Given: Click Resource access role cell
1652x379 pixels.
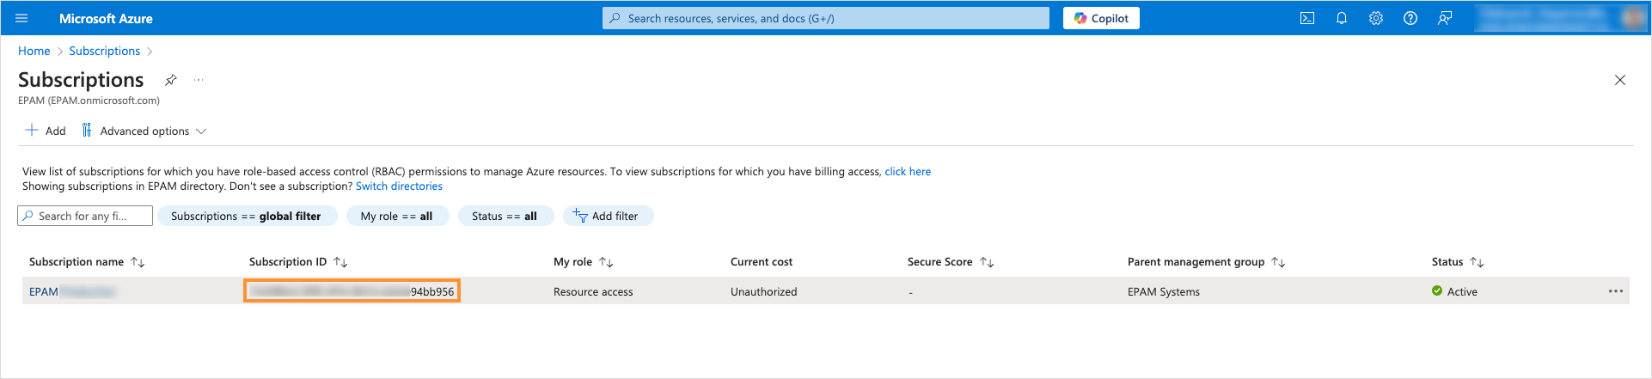Looking at the screenshot, I should (593, 292).
